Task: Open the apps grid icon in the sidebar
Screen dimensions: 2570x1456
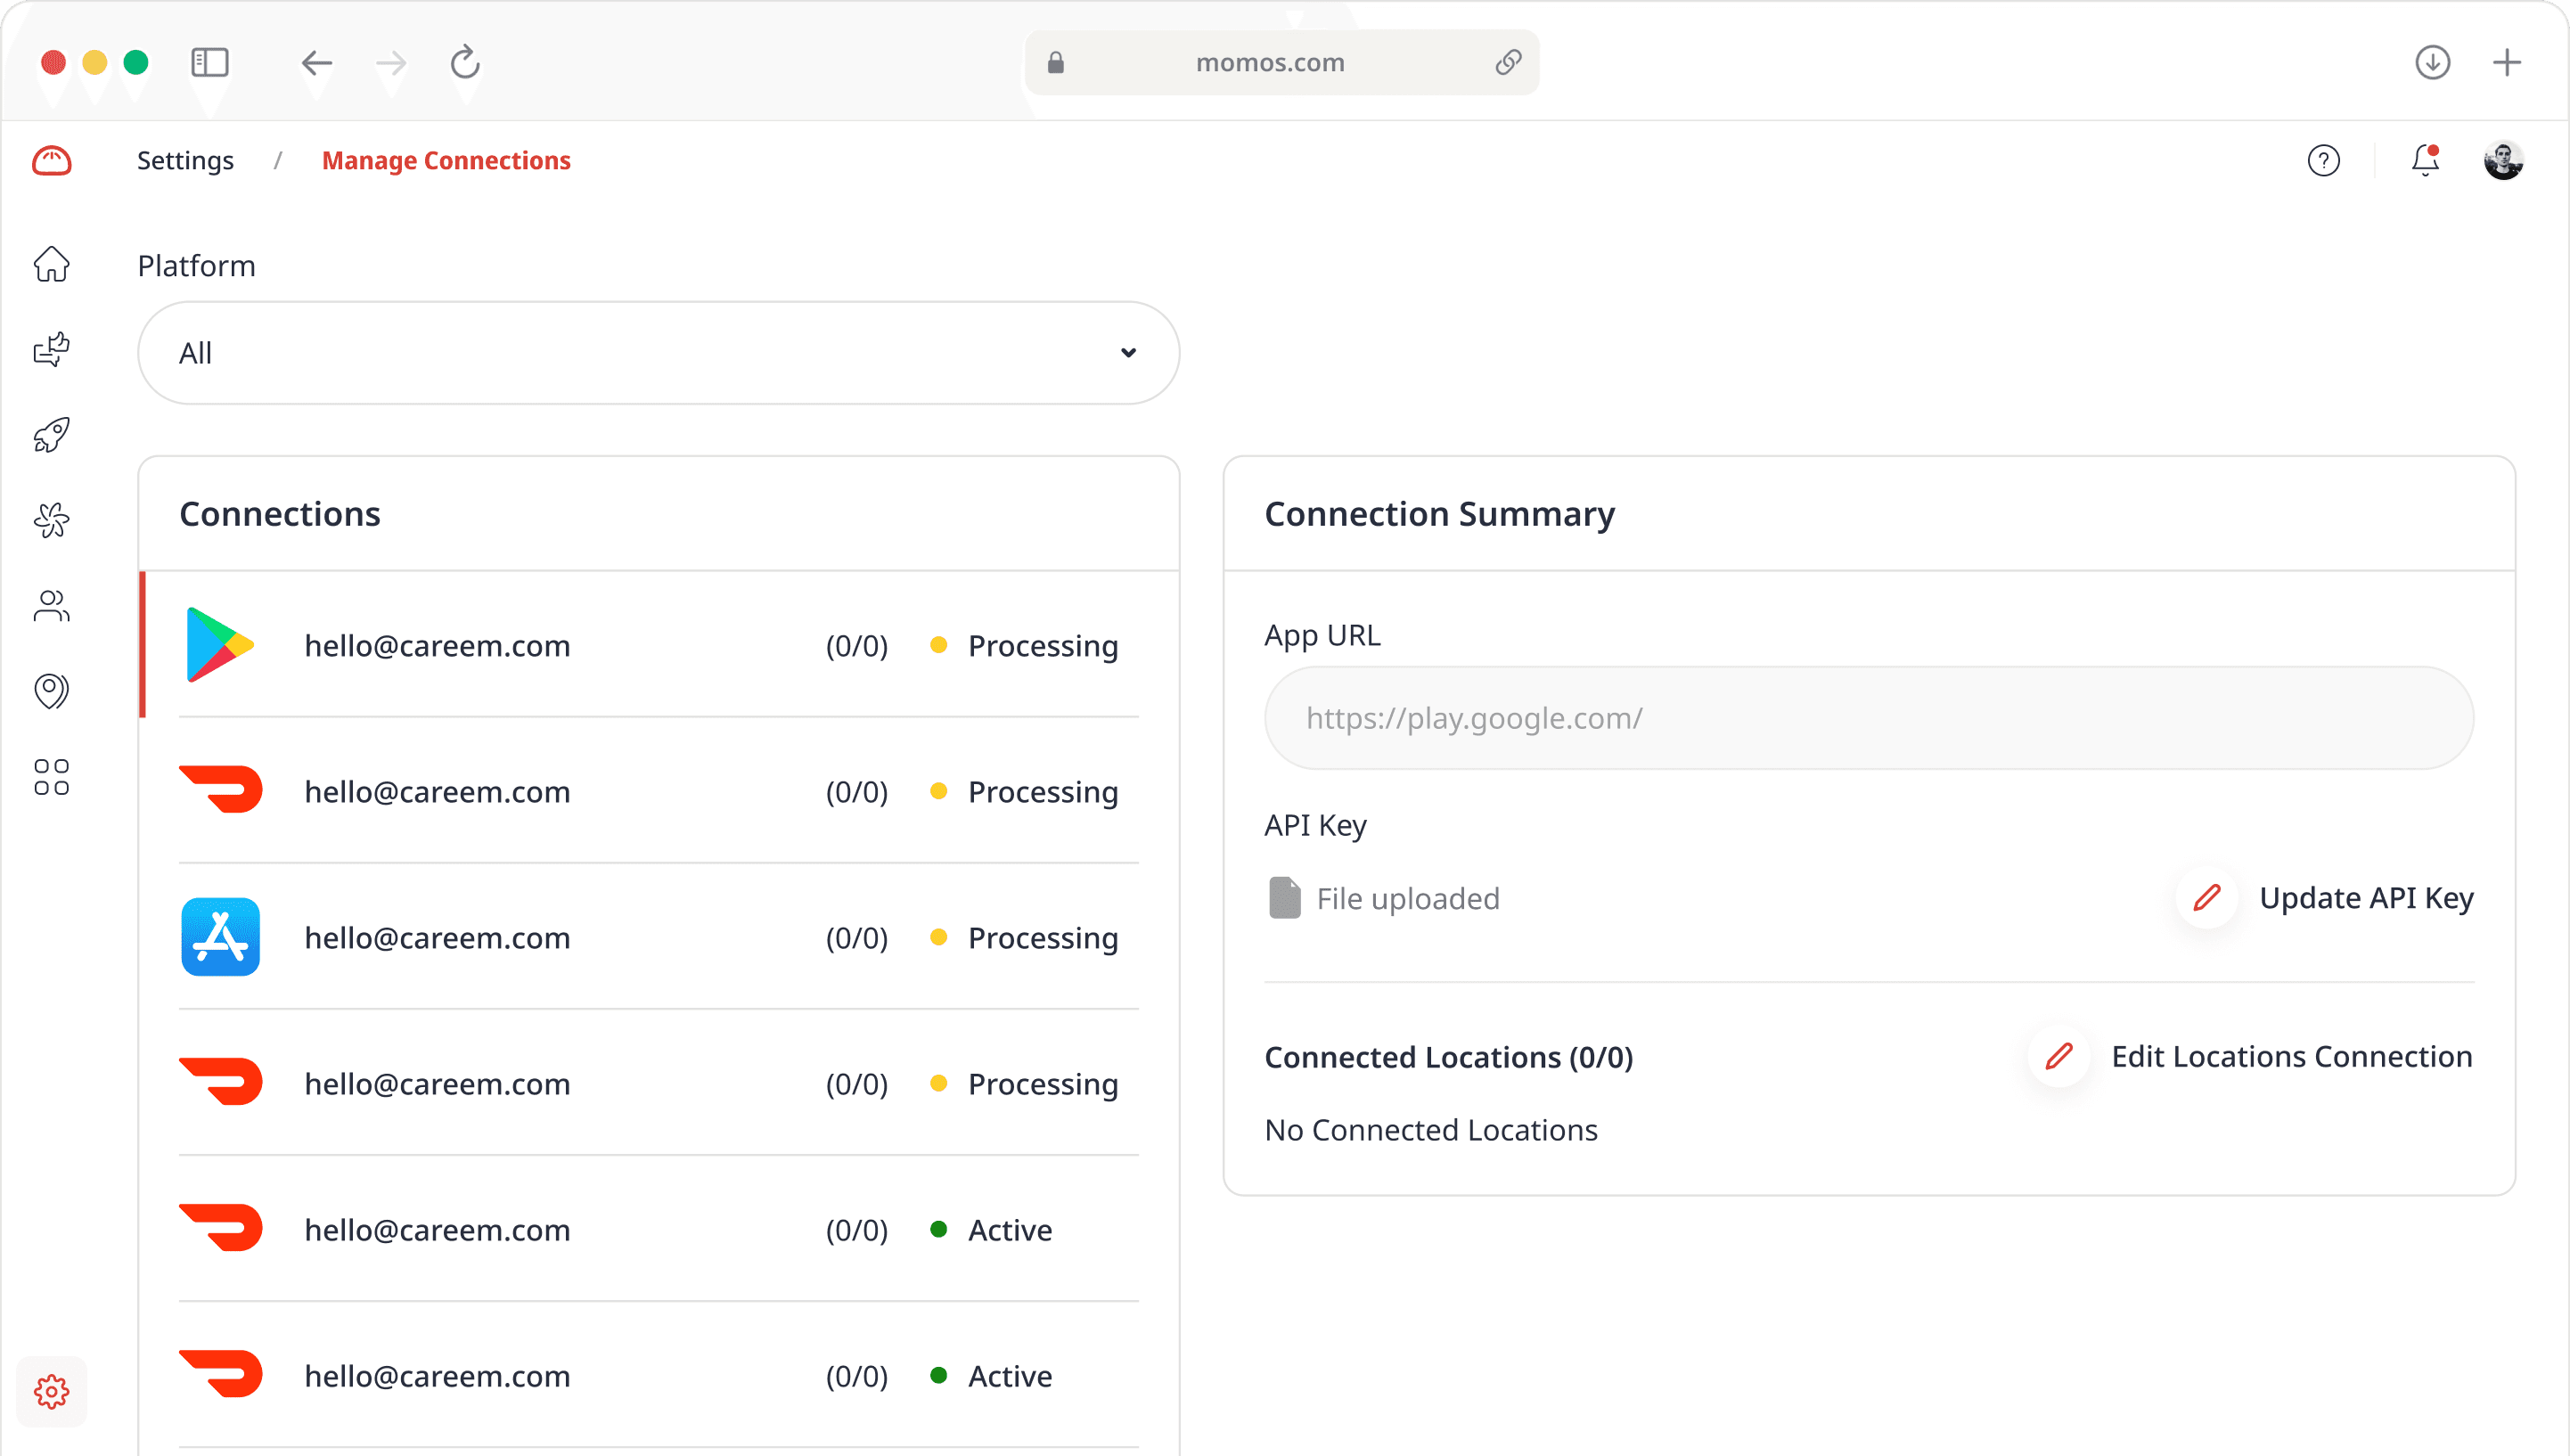Action: [x=51, y=776]
